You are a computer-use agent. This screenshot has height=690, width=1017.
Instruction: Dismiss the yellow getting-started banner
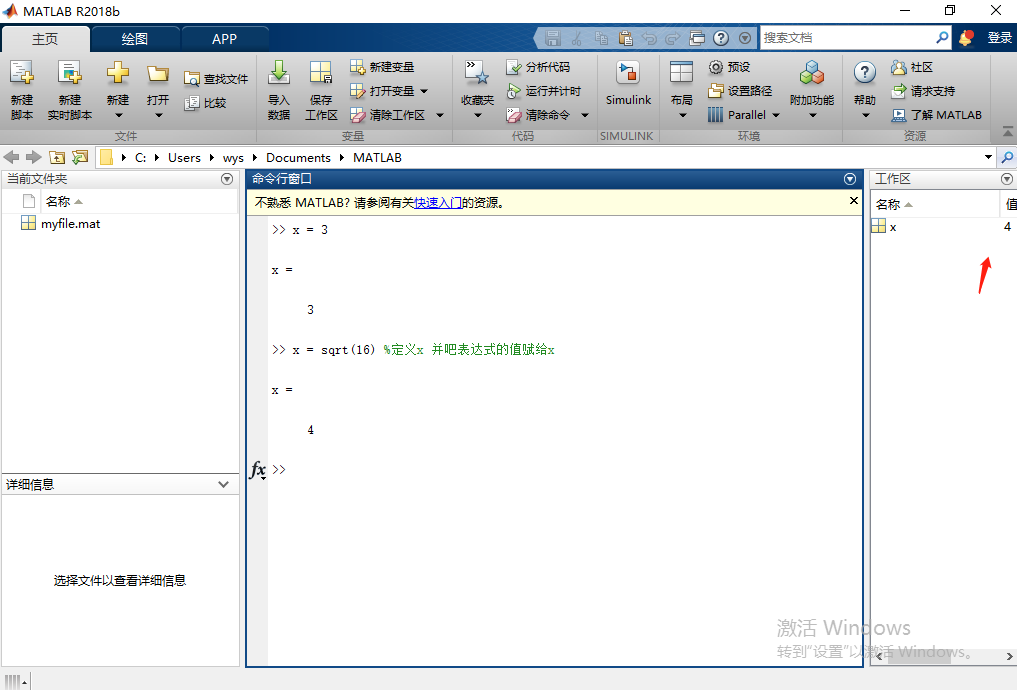click(x=854, y=201)
